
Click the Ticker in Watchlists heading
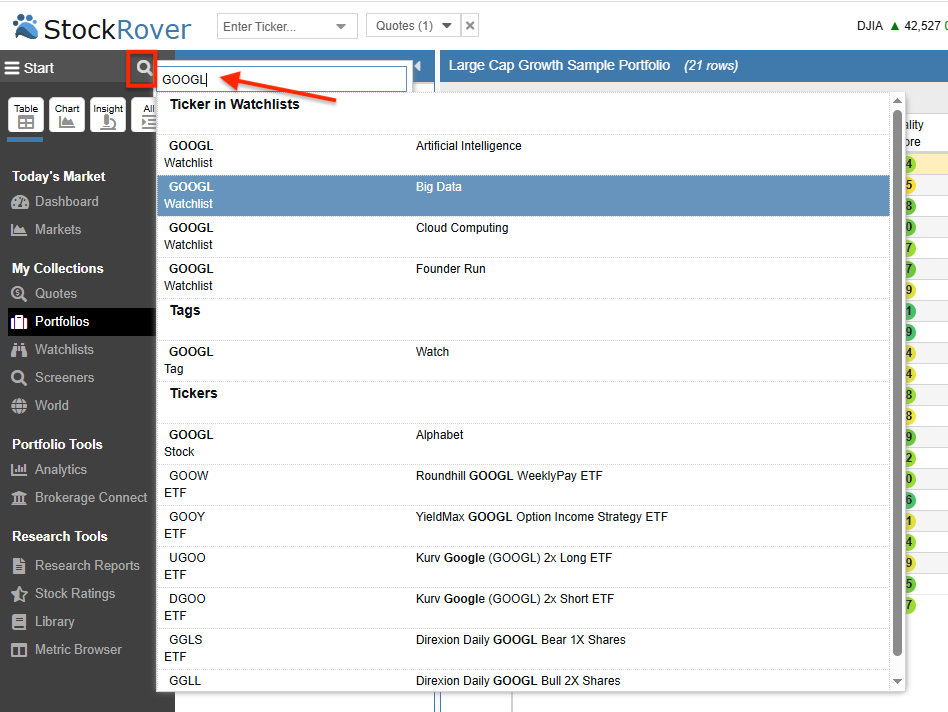(235, 105)
